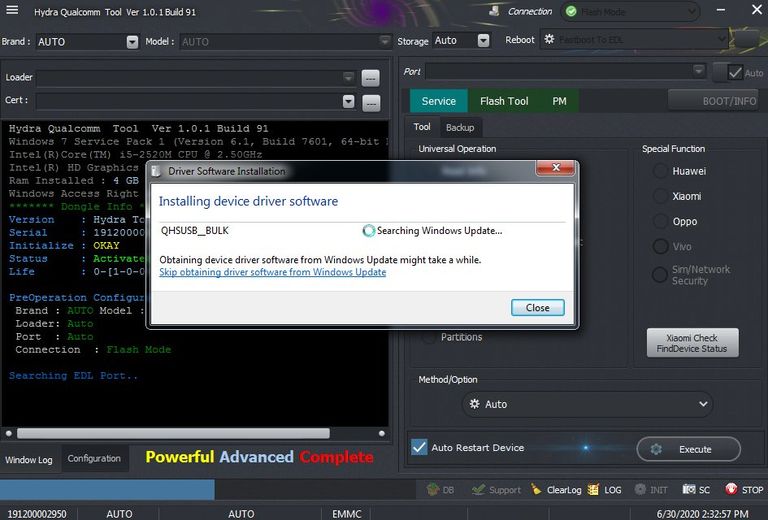Open the Reboot mode dropdown

coord(721,39)
